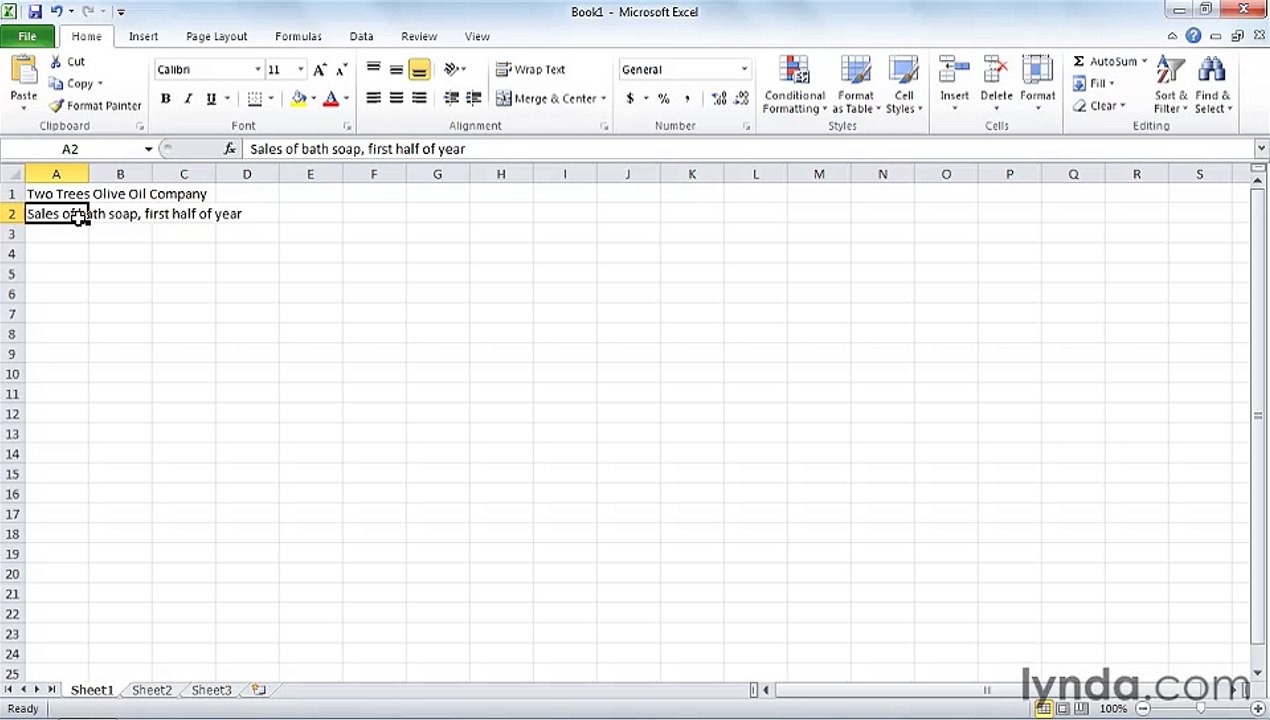Switch to the Review tab
The image size is (1270, 720).
[x=419, y=37]
